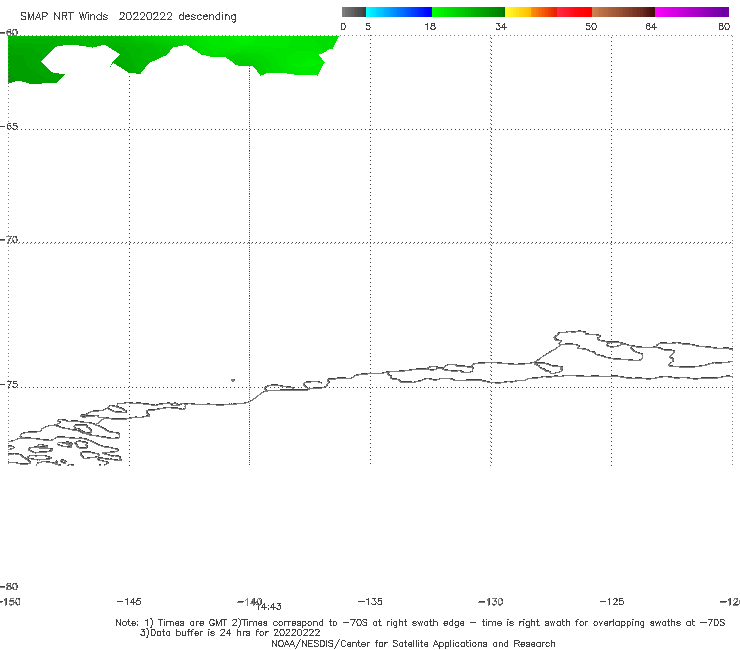The height and width of the screenshot is (650, 740).
Task: Click the -150 longitude axis label
Action: pos(10,601)
